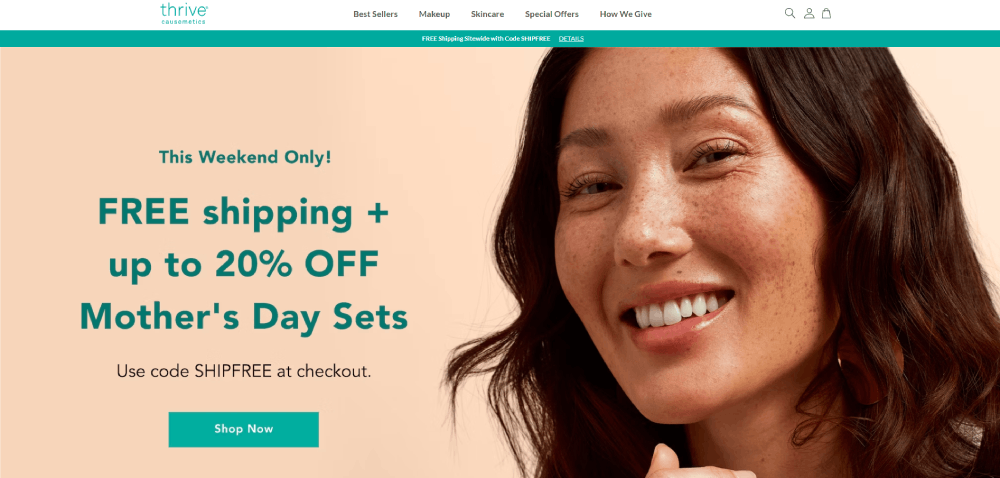Click the Mother's Day Sets headline line
Screen dimensions: 1000x478
click(244, 317)
